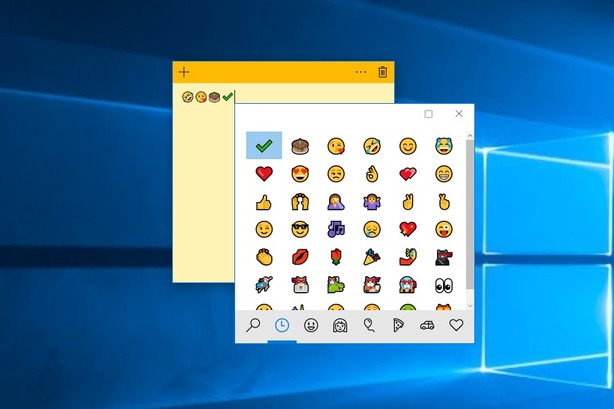Pick the birthday cake emoji
Screen dimensions: 614x409
pos(300,146)
